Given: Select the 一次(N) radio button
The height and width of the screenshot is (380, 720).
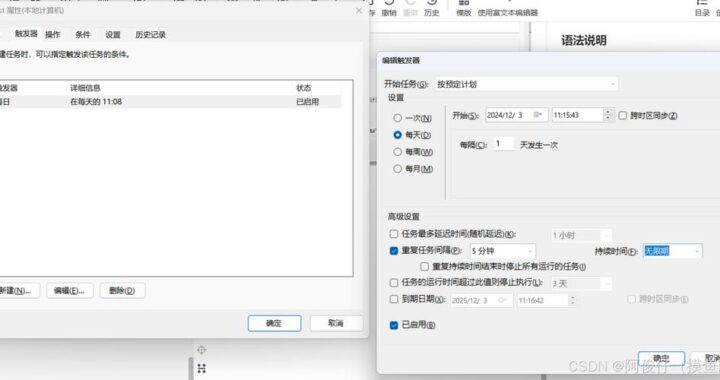Looking at the screenshot, I should point(398,118).
